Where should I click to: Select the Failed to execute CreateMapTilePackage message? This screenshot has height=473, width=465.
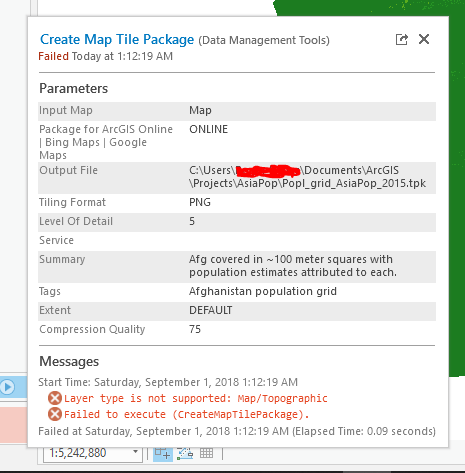187,414
